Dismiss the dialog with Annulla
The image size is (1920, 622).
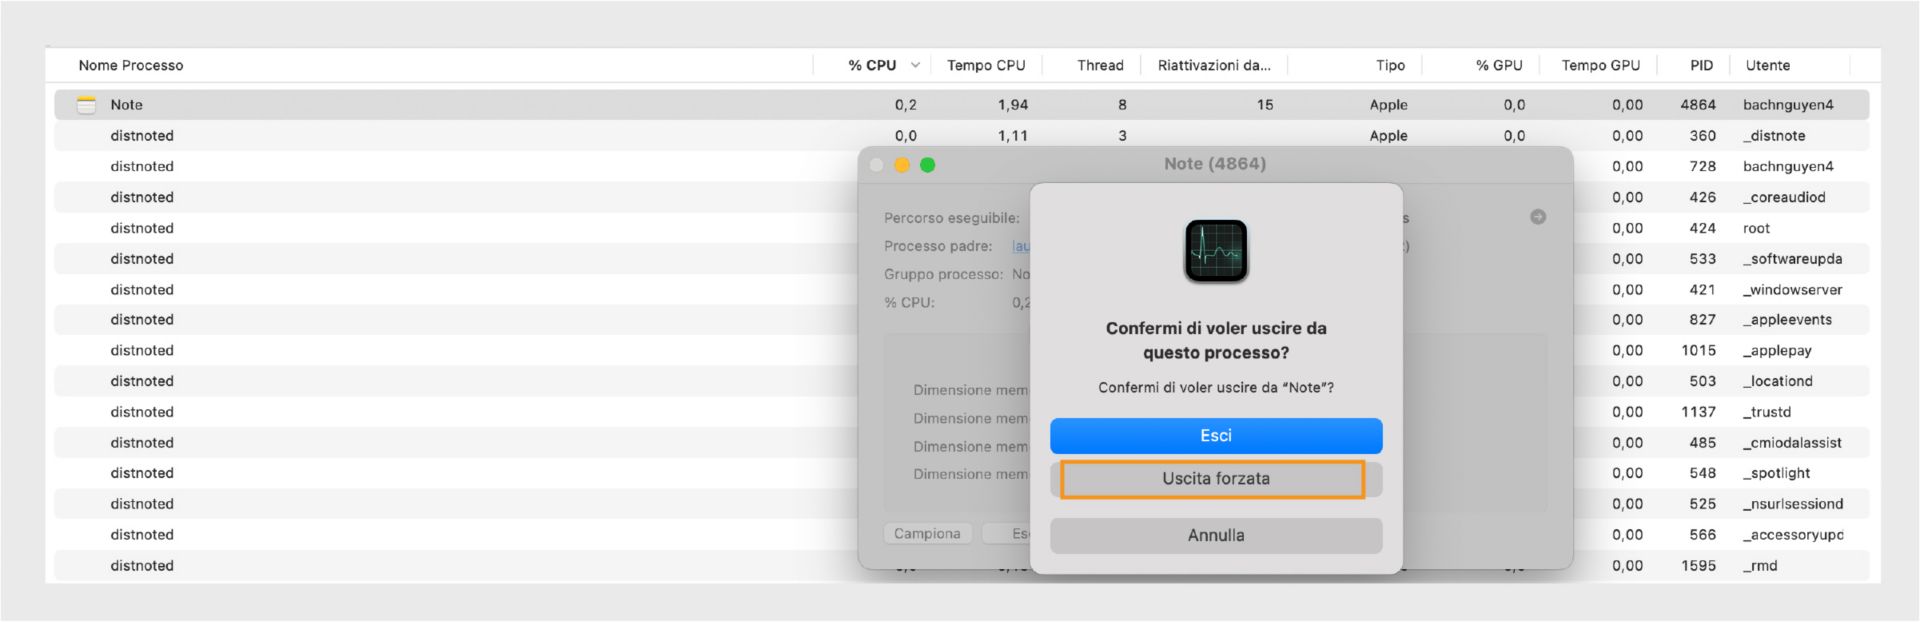[x=1216, y=536]
